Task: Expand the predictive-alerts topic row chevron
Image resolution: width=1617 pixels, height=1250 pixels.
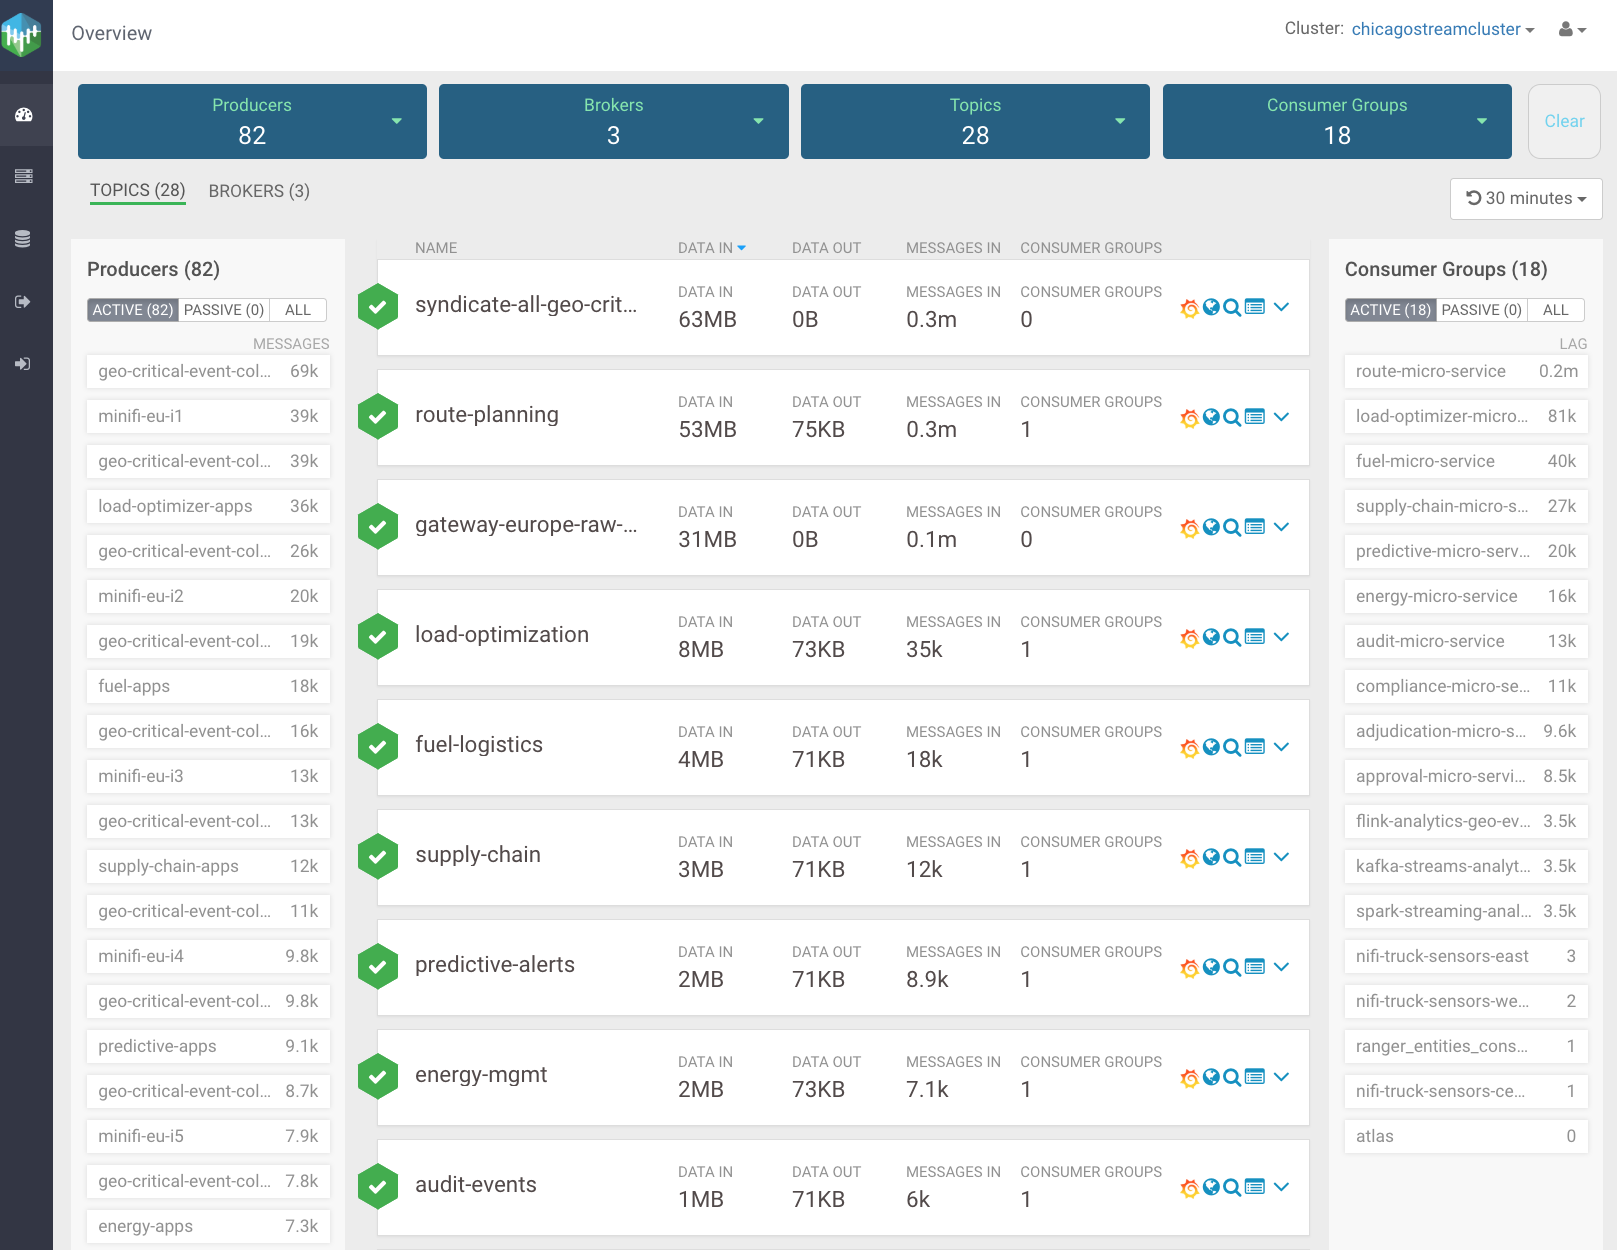Action: tap(1282, 967)
